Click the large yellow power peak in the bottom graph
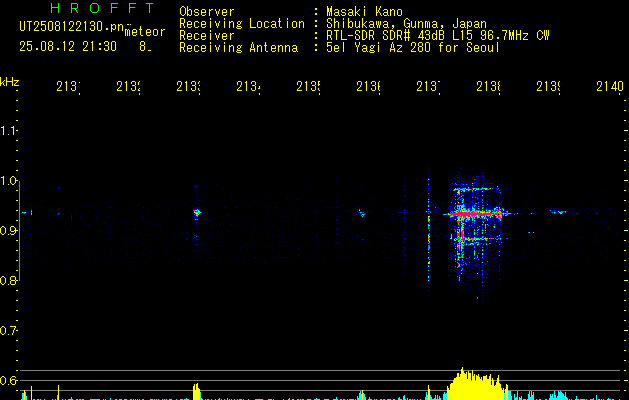 477,385
